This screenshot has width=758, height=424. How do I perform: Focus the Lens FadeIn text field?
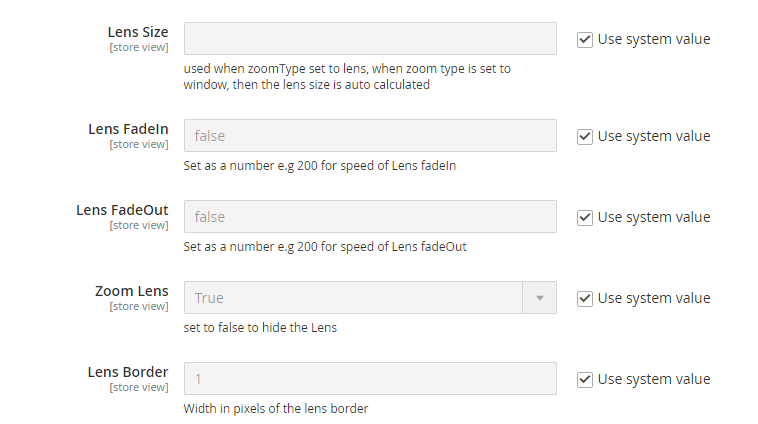370,136
